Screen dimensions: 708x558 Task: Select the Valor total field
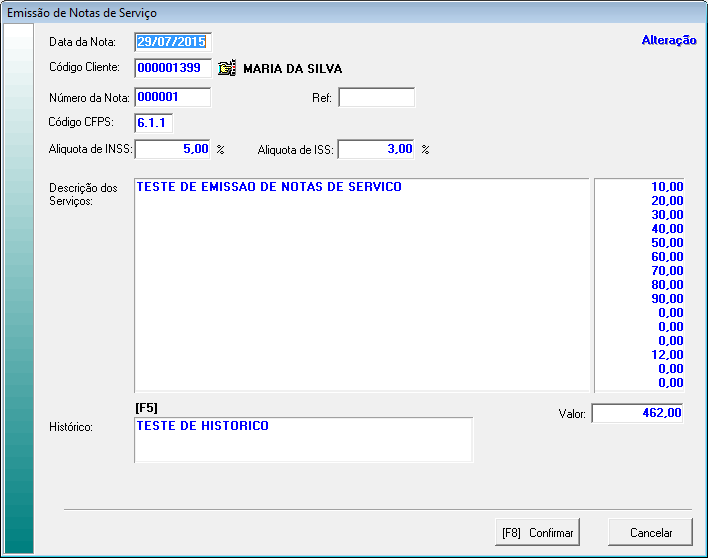[x=638, y=413]
